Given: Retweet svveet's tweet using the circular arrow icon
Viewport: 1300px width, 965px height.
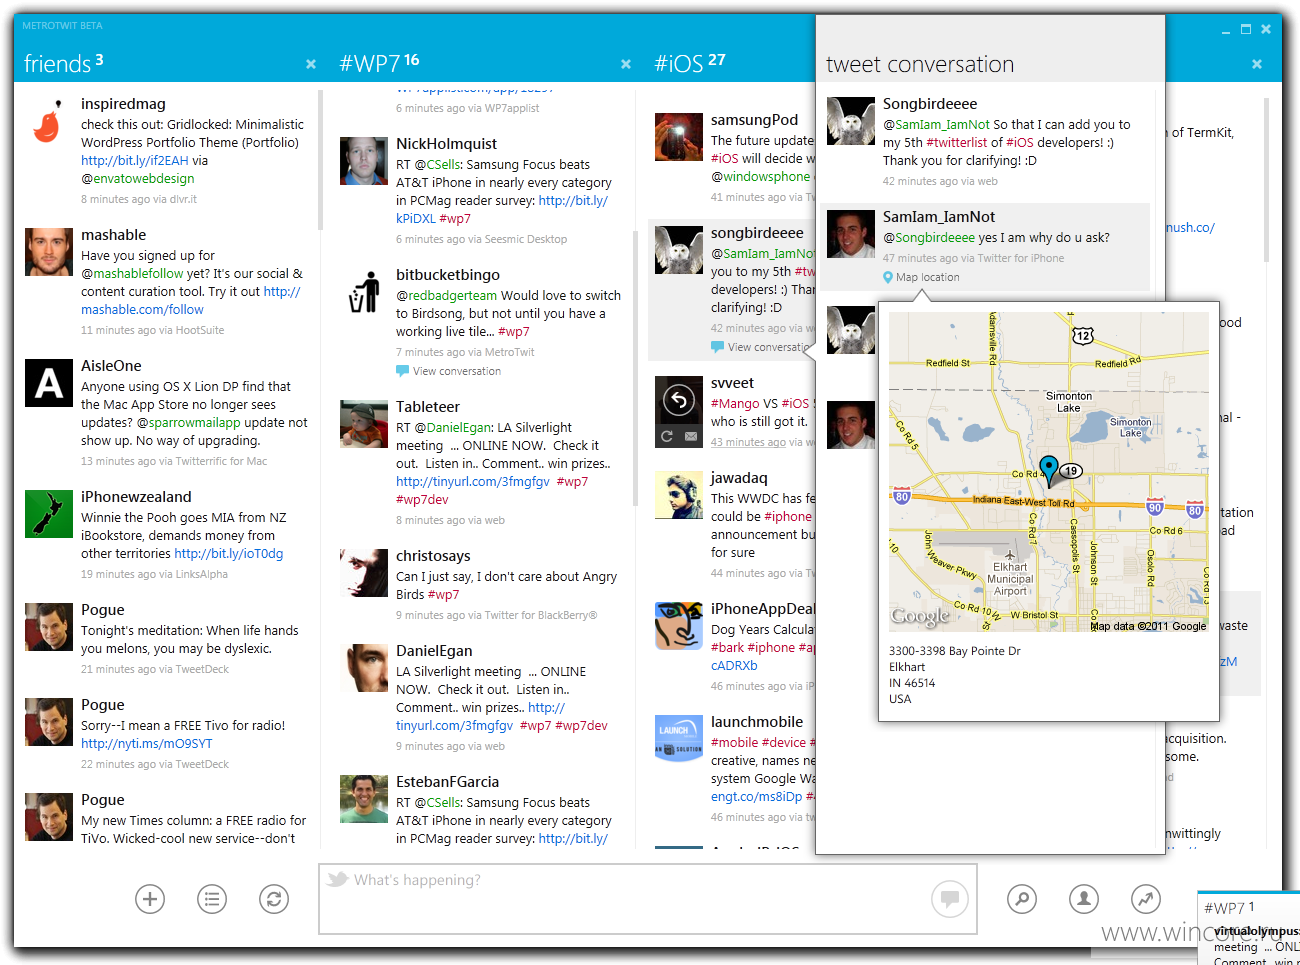Looking at the screenshot, I should (x=667, y=436).
